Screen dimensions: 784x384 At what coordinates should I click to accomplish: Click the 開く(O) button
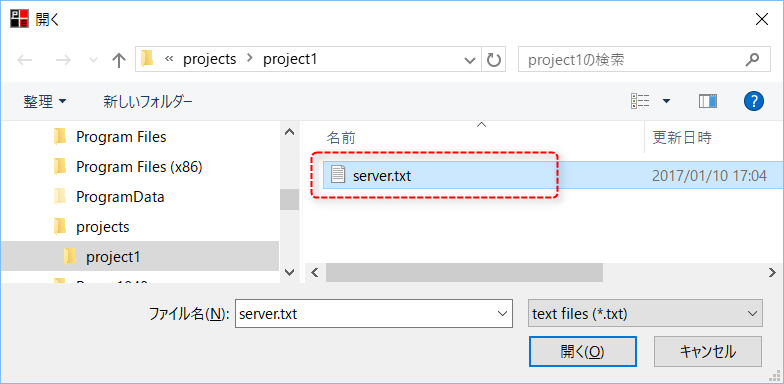(x=582, y=352)
